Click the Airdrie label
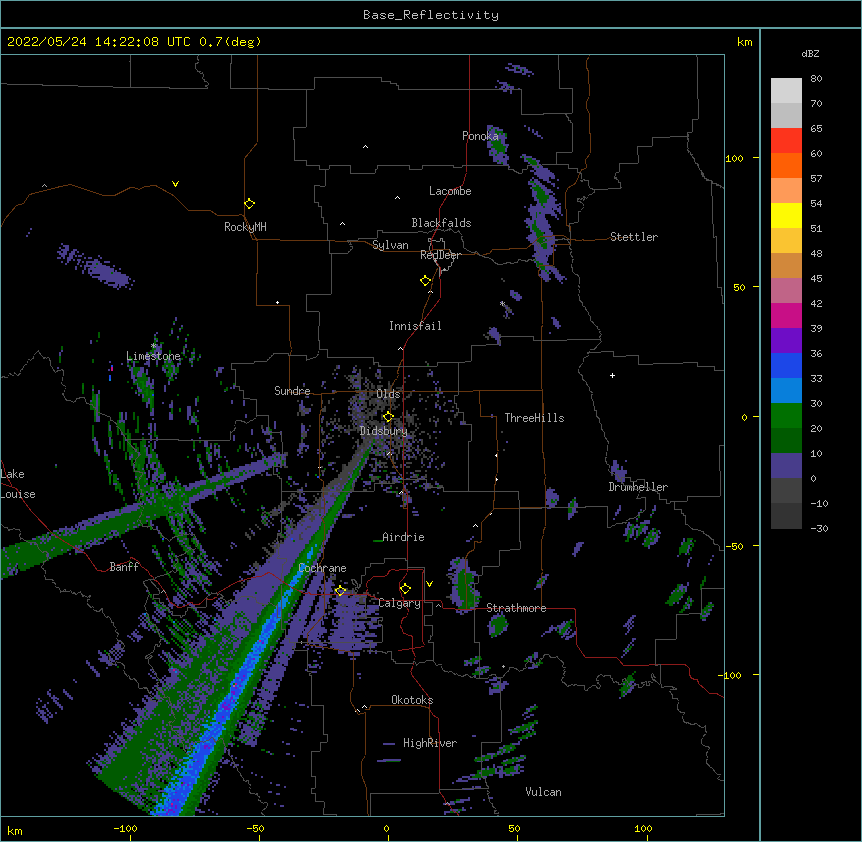 [x=403, y=537]
